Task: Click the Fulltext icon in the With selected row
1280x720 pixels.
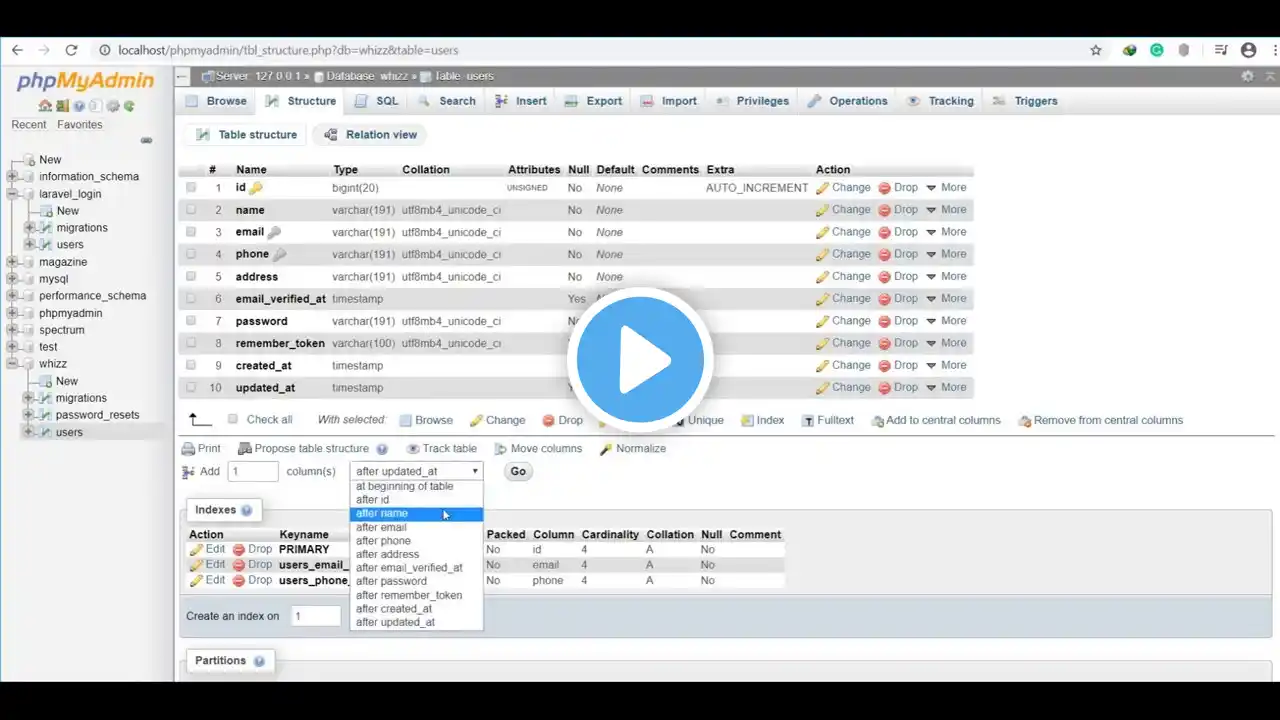Action: click(x=808, y=421)
